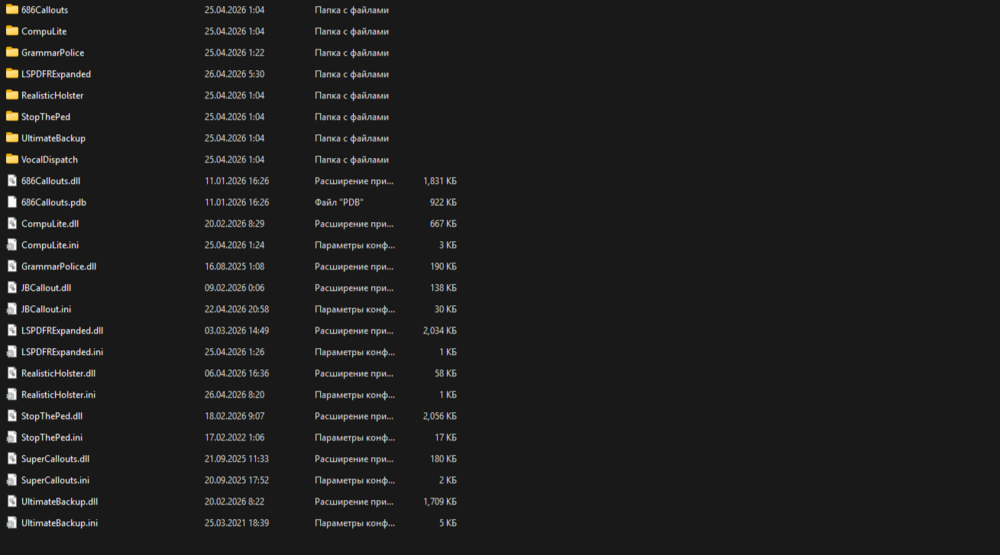Select the LSPDFRExpanded folder icon
1000x555 pixels.
(11, 73)
